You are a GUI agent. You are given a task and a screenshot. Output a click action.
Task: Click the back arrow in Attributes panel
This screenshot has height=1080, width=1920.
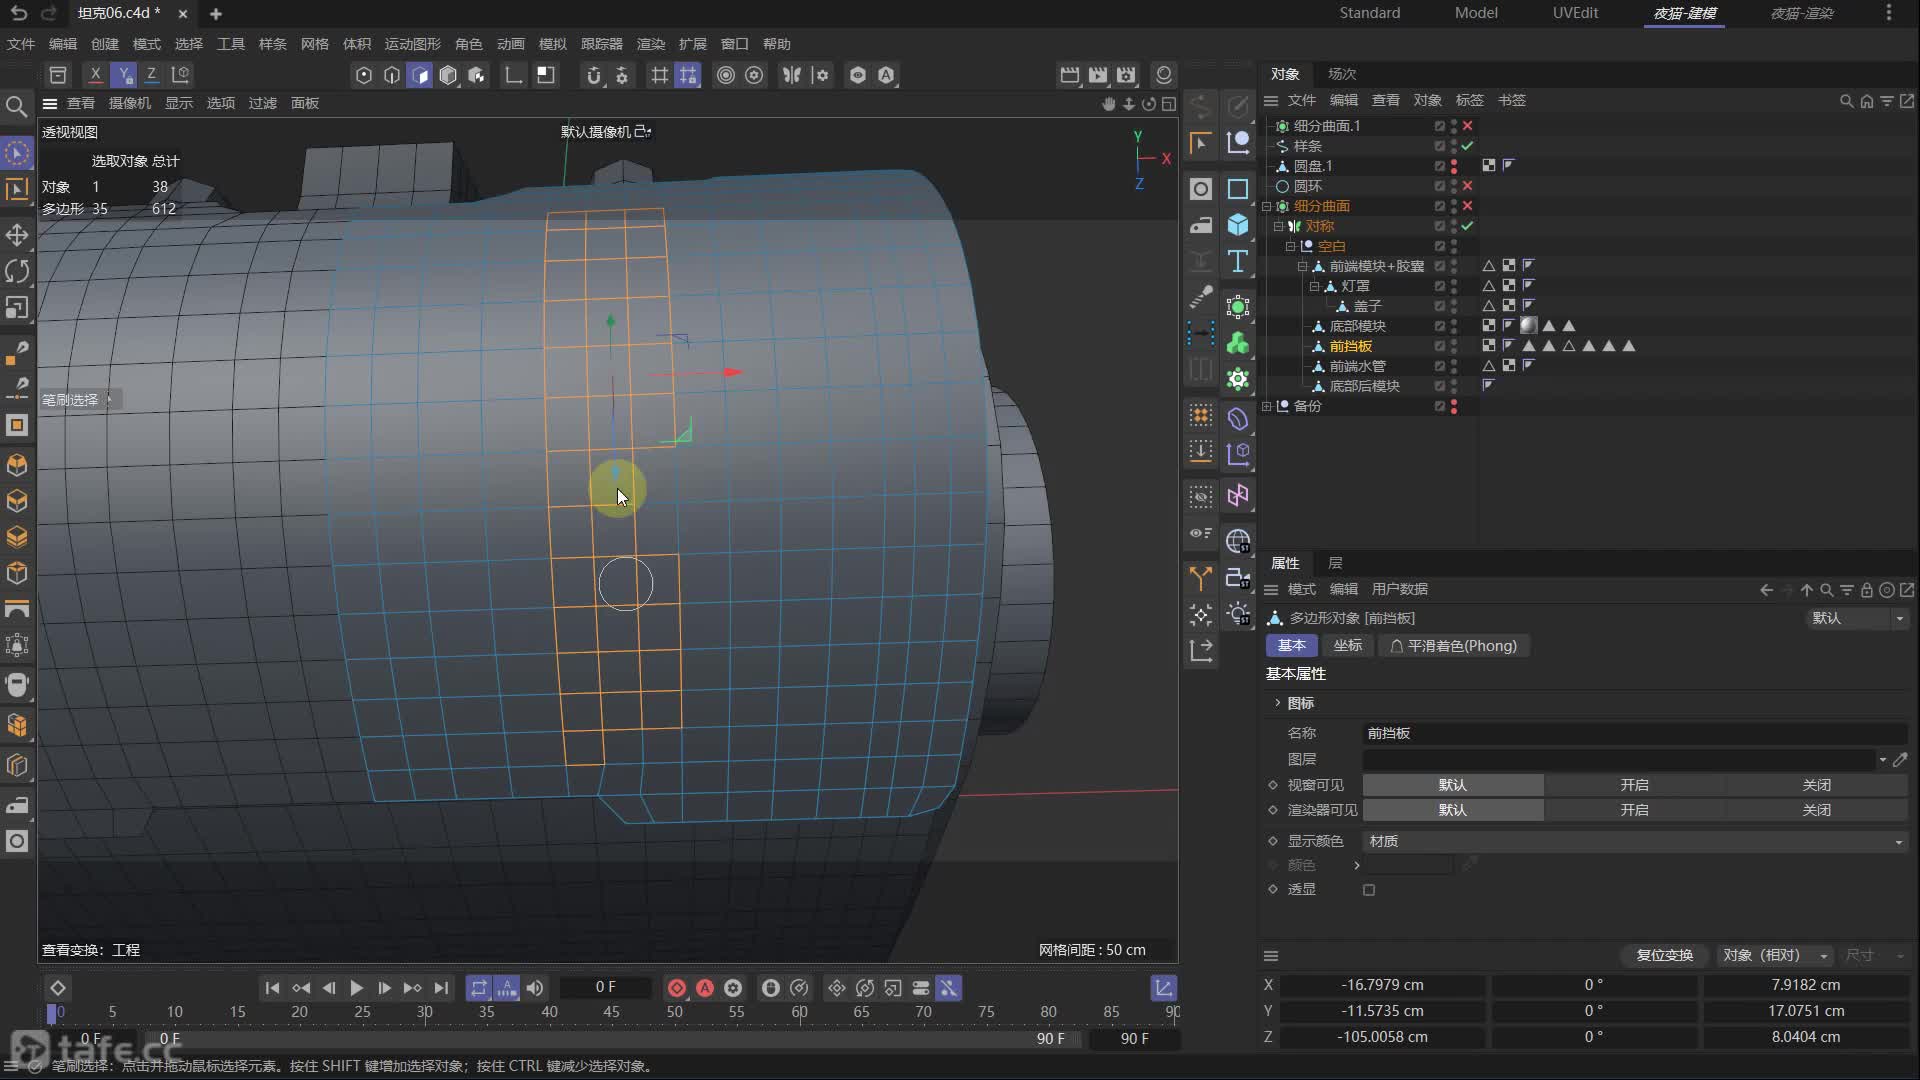coord(1766,590)
